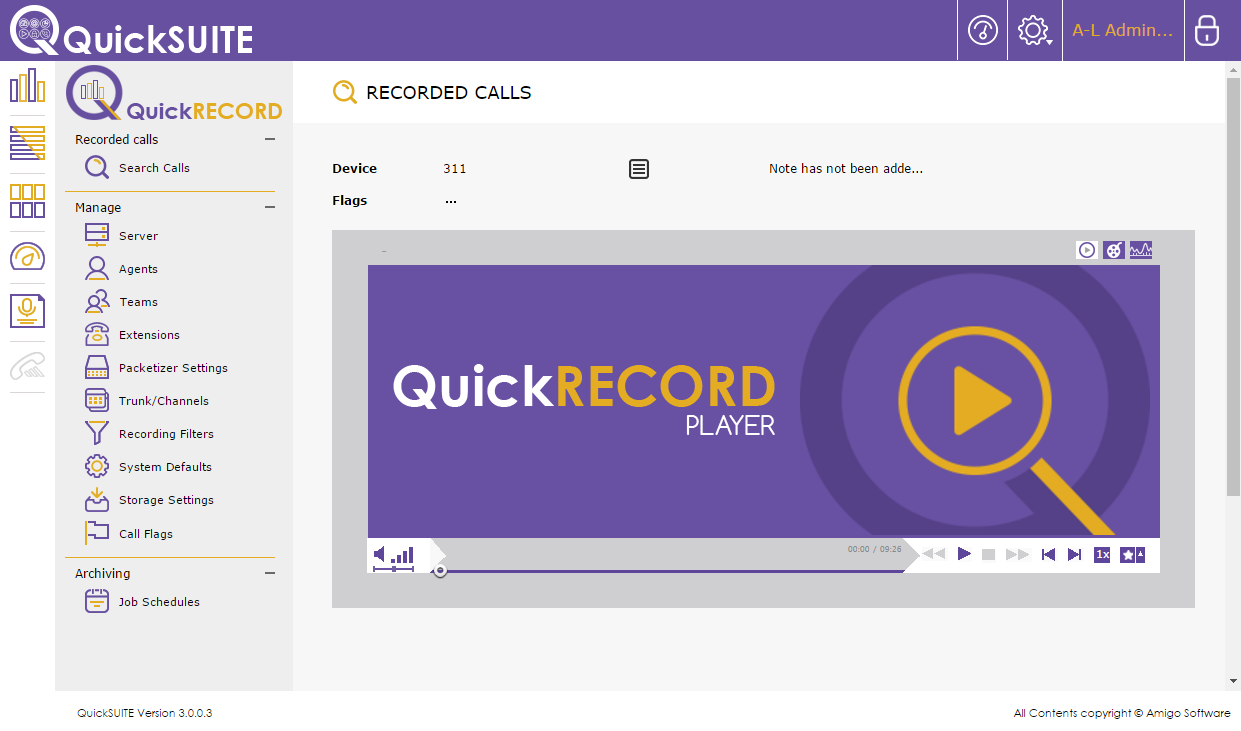Image resolution: width=1241 pixels, height=731 pixels.
Task: Mute the player via the speaker icon
Action: coord(380,554)
